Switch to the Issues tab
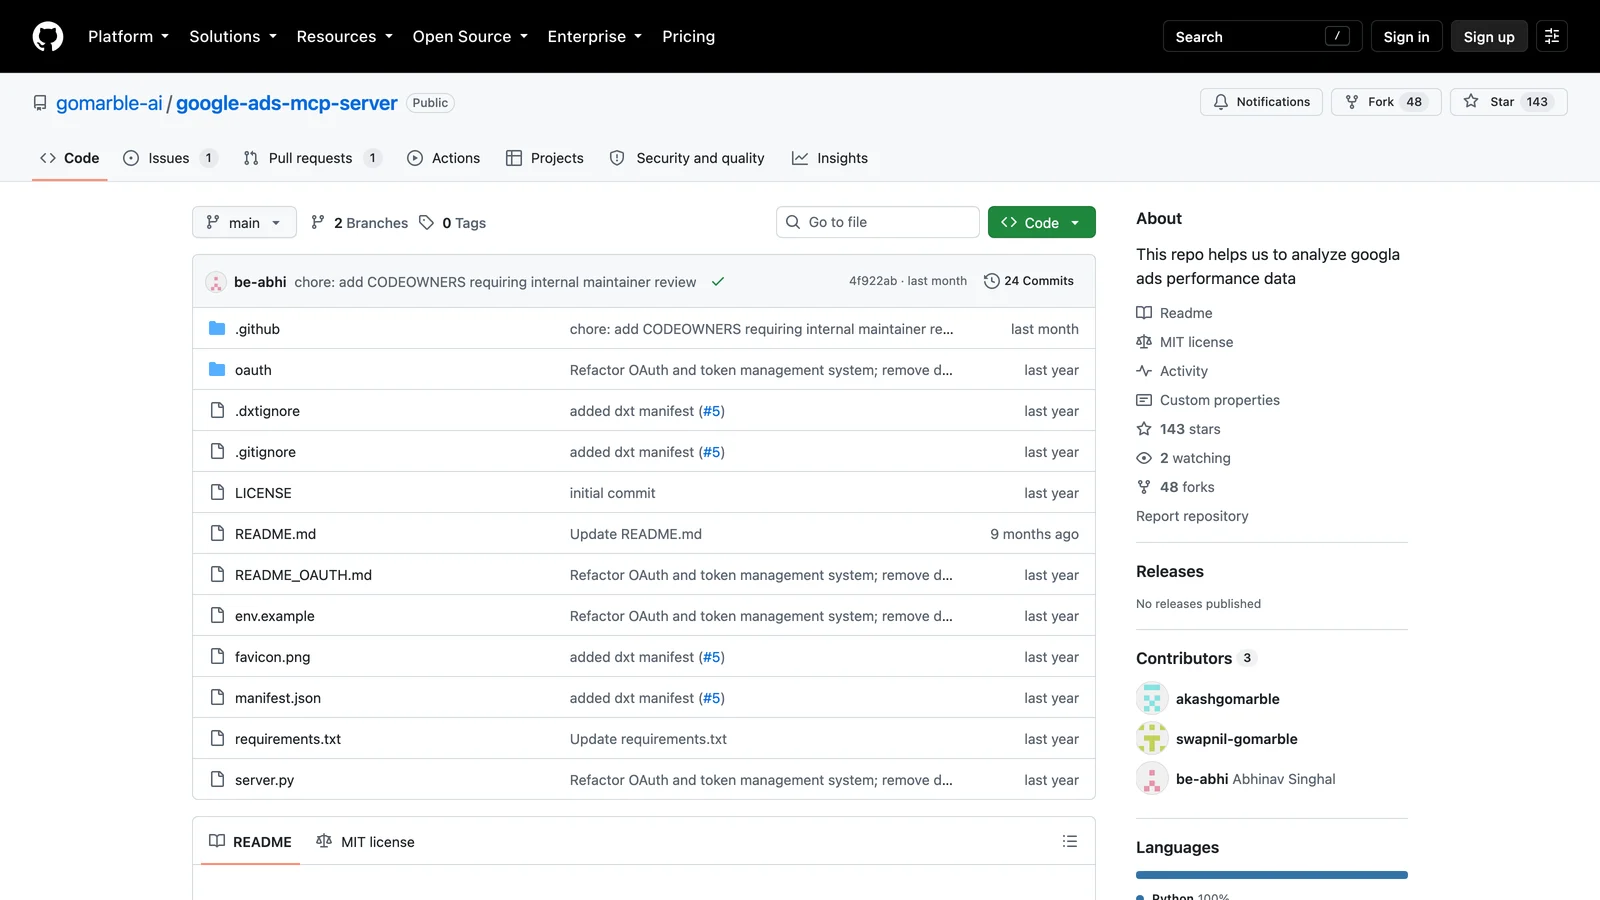This screenshot has width=1600, height=900. pos(170,158)
